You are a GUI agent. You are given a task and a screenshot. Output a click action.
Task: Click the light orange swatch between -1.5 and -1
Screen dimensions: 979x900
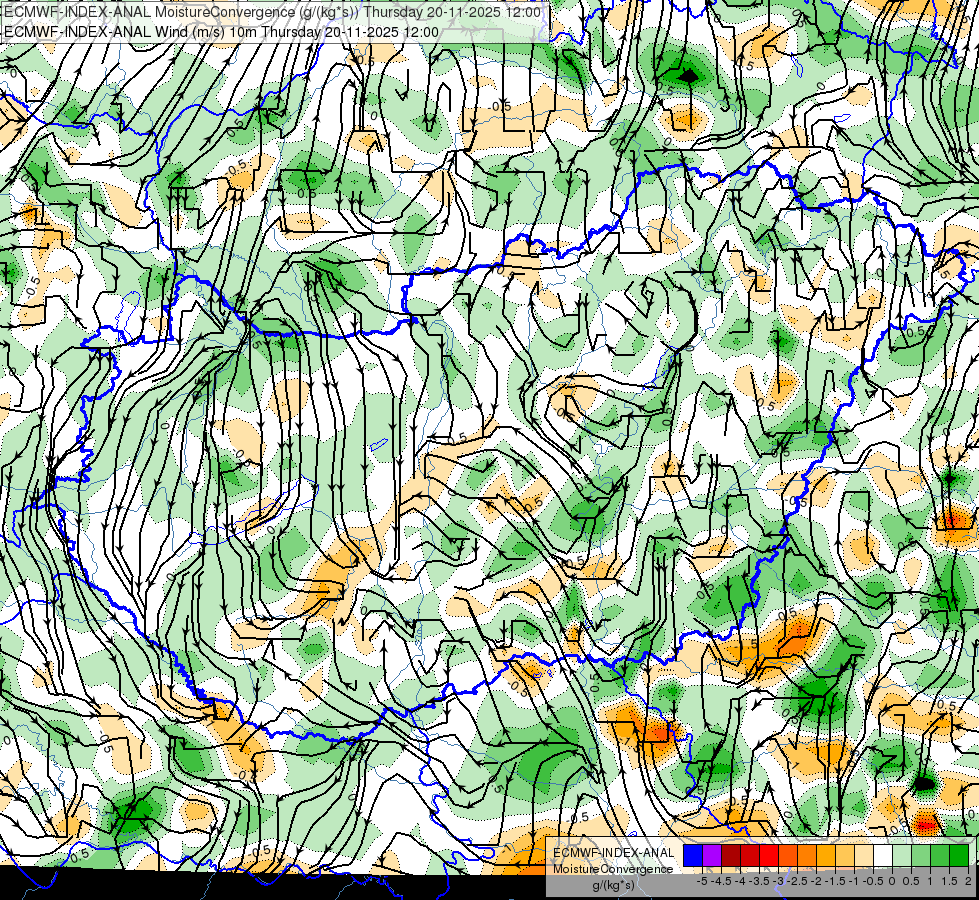[845, 856]
